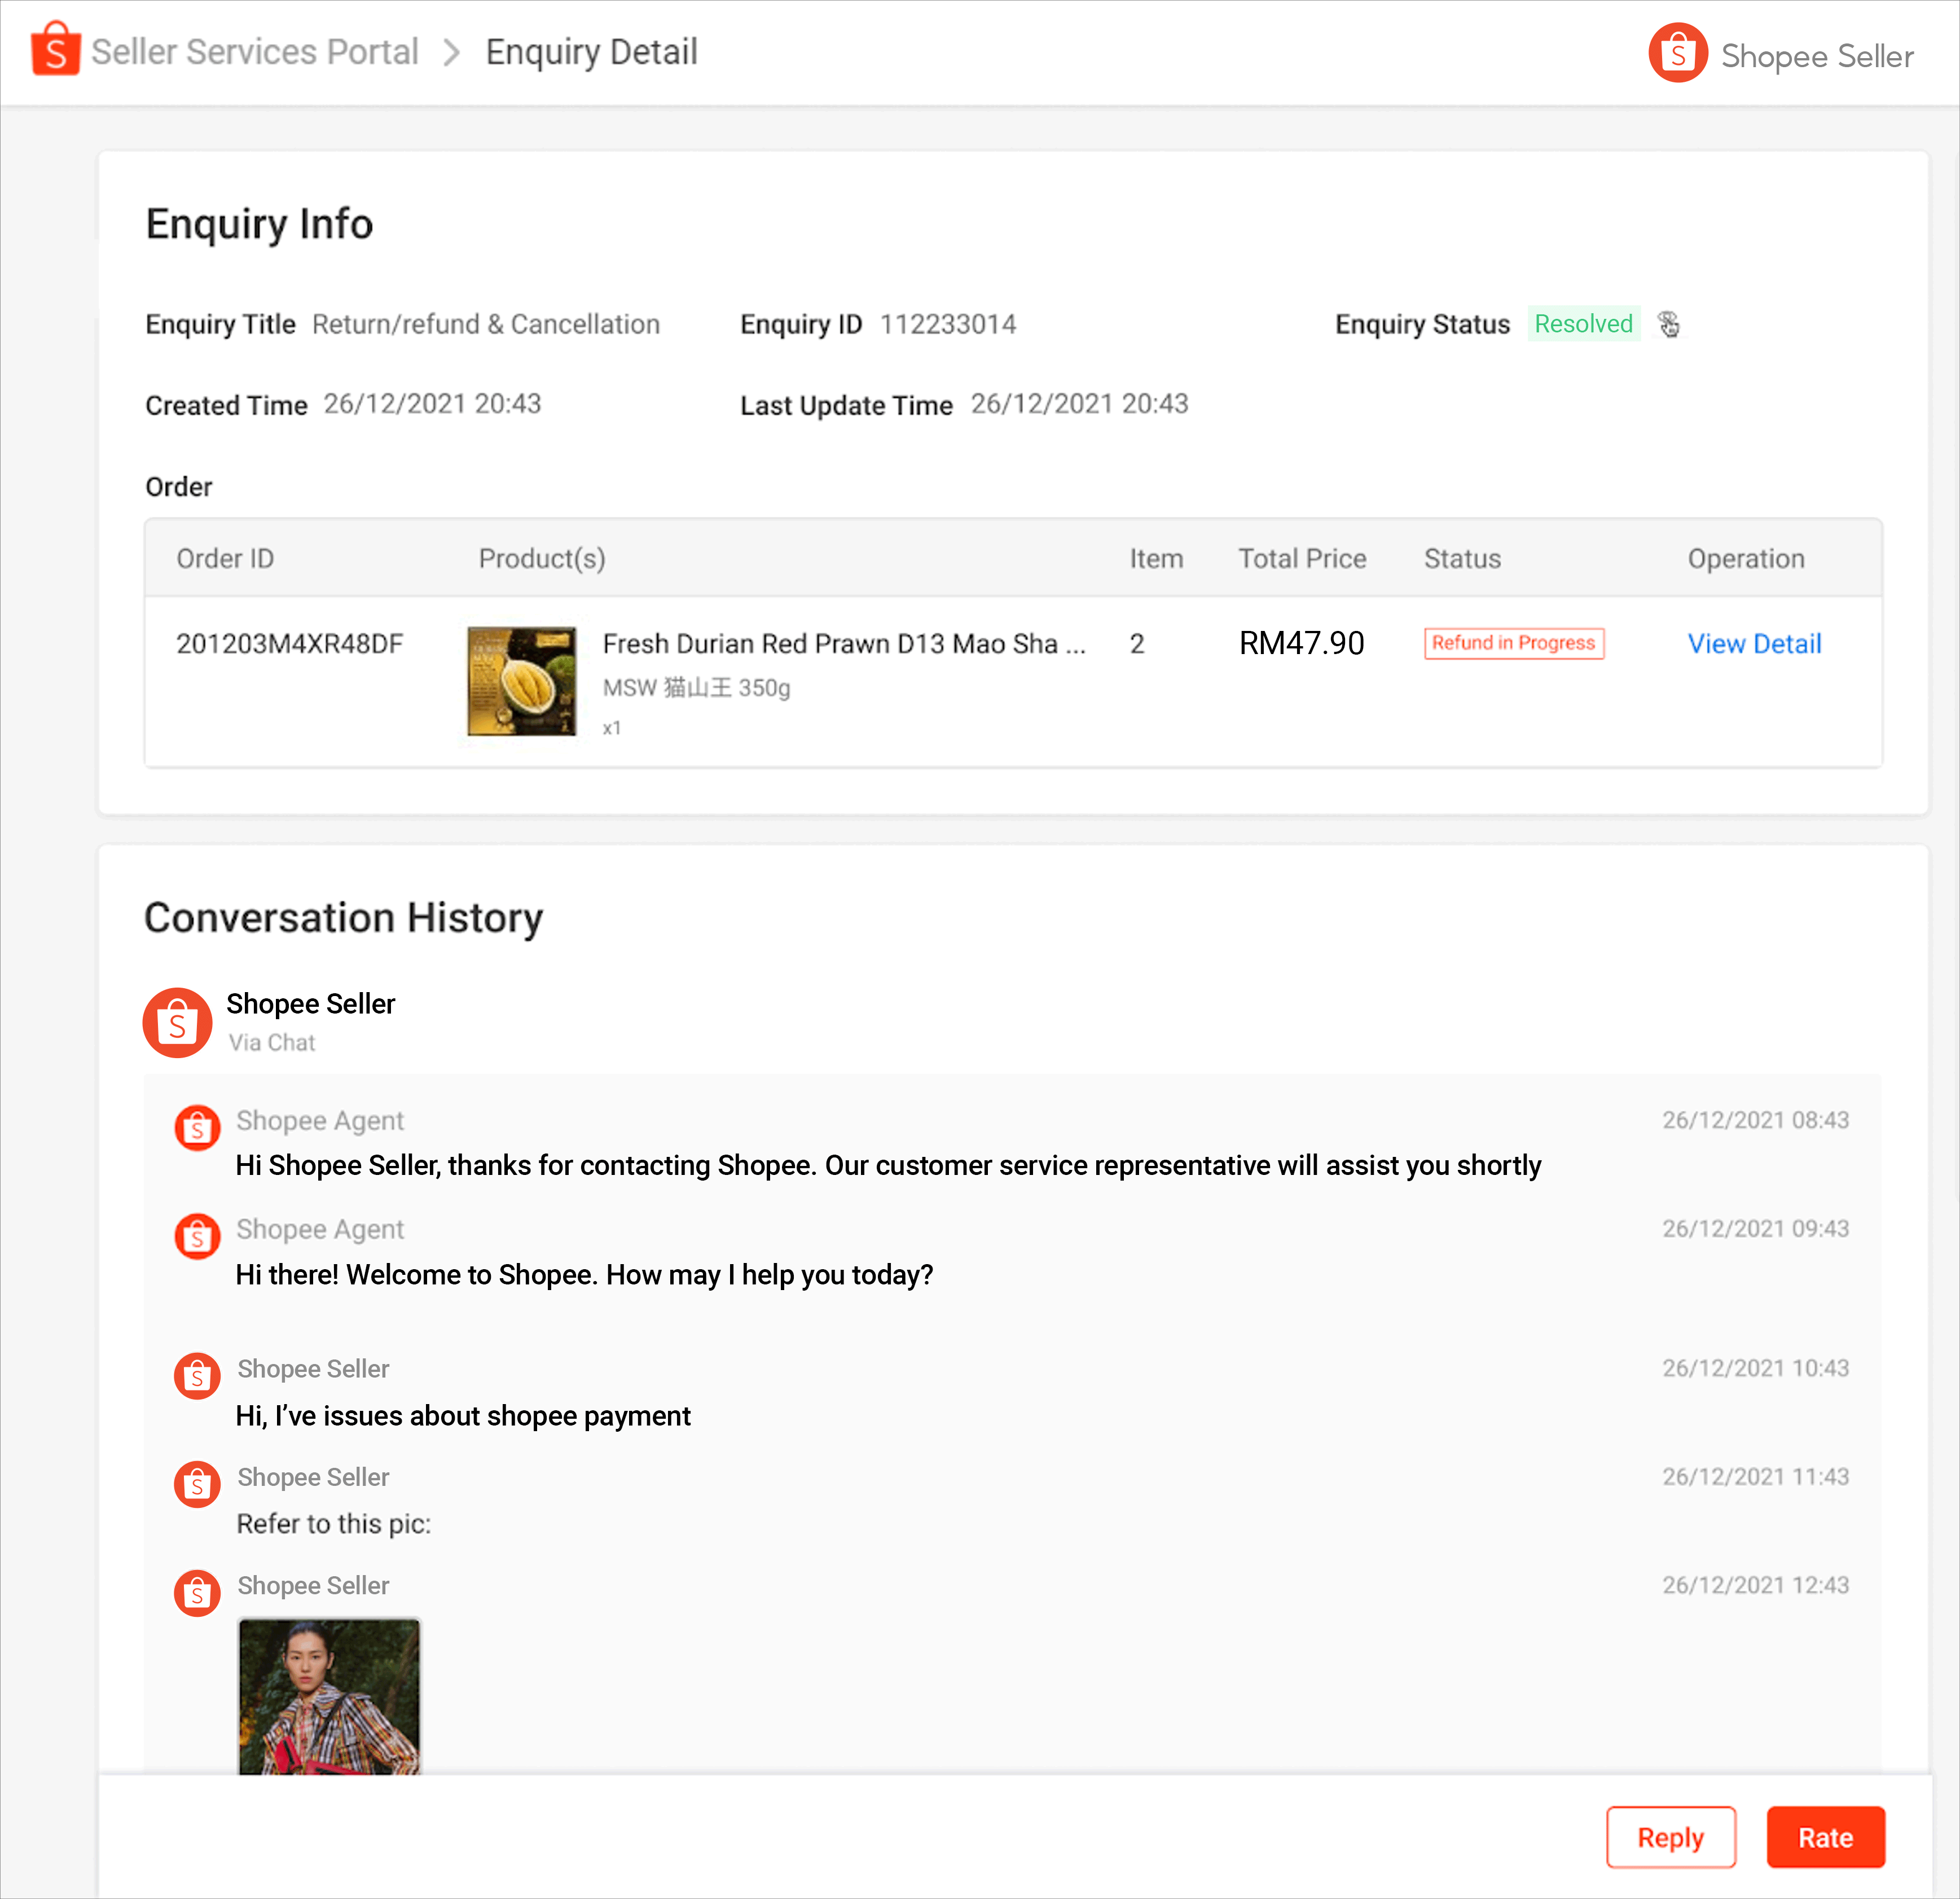Image resolution: width=1960 pixels, height=1899 pixels.
Task: Click the Shopee Seller account avatar
Action: point(1677,53)
